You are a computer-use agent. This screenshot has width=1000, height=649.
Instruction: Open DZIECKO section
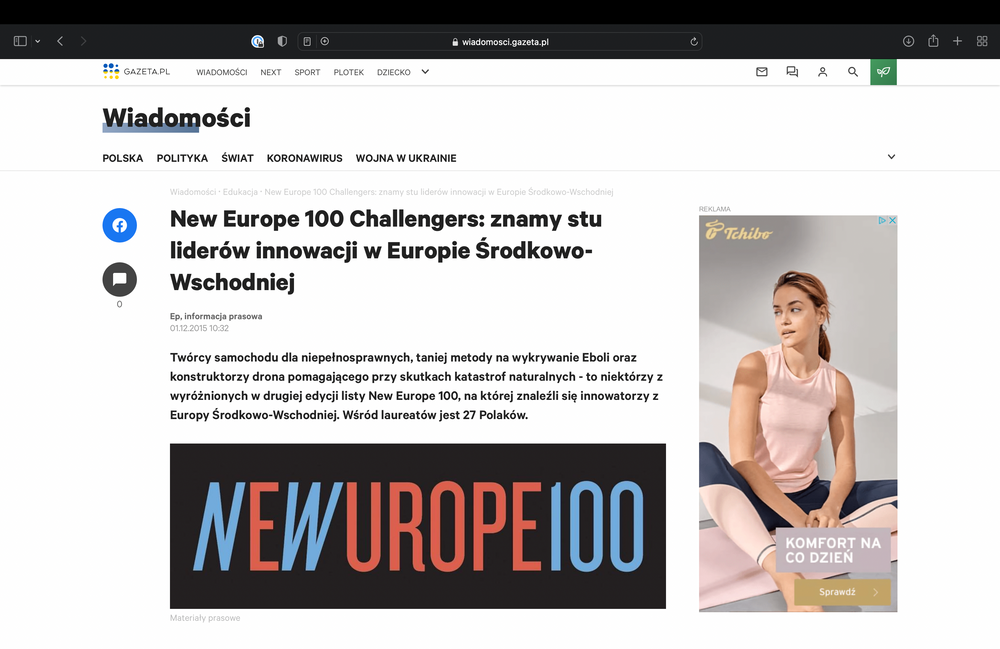pyautogui.click(x=393, y=72)
